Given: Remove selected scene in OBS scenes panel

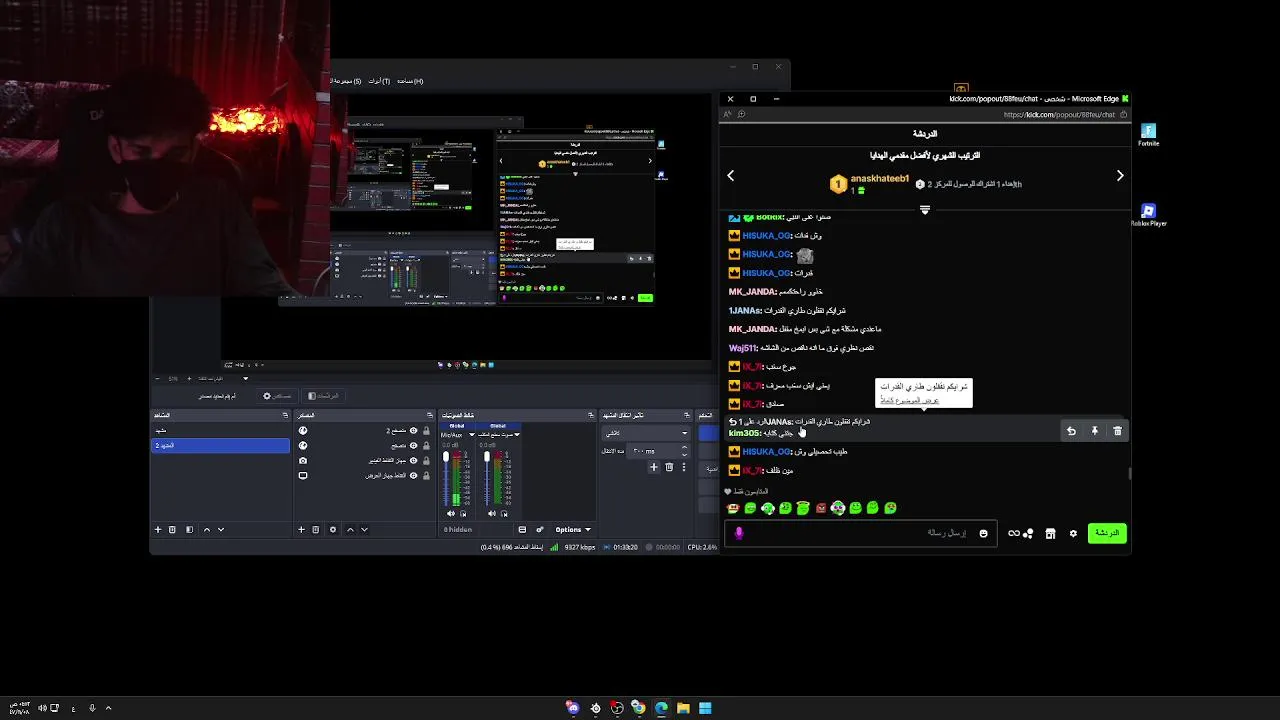Looking at the screenshot, I should click(172, 529).
